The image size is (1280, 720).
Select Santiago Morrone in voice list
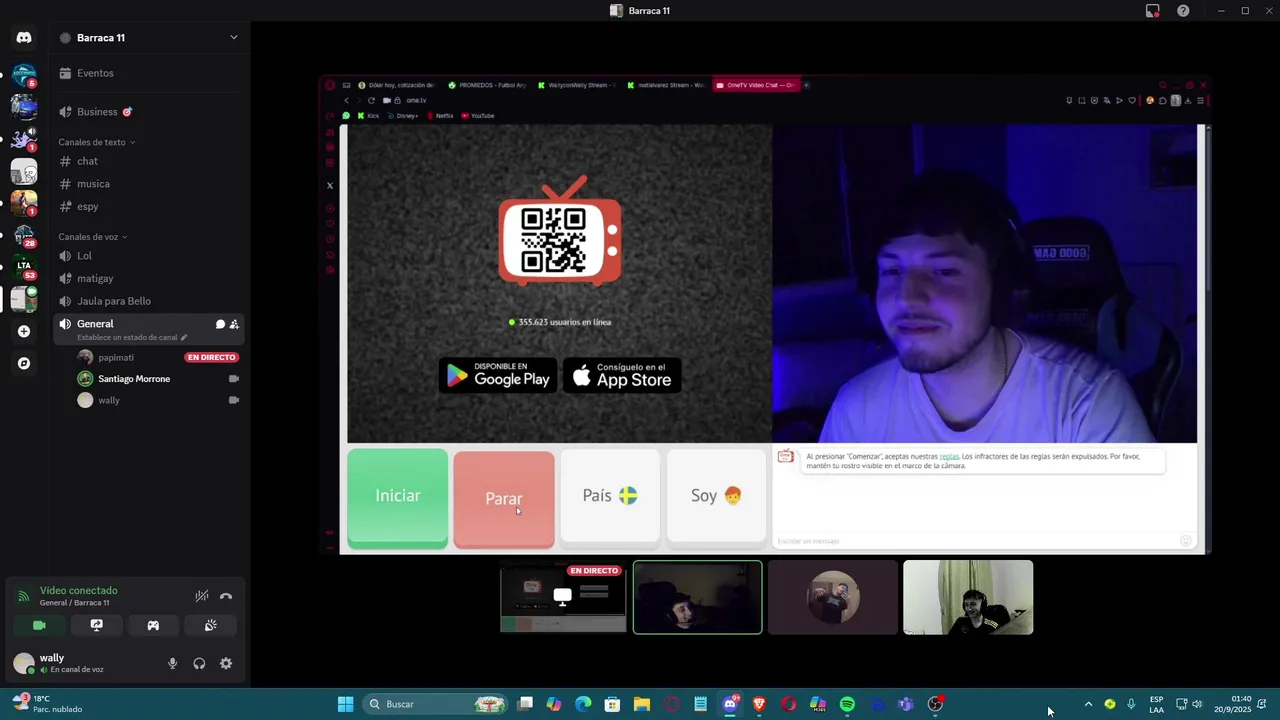pos(158,379)
